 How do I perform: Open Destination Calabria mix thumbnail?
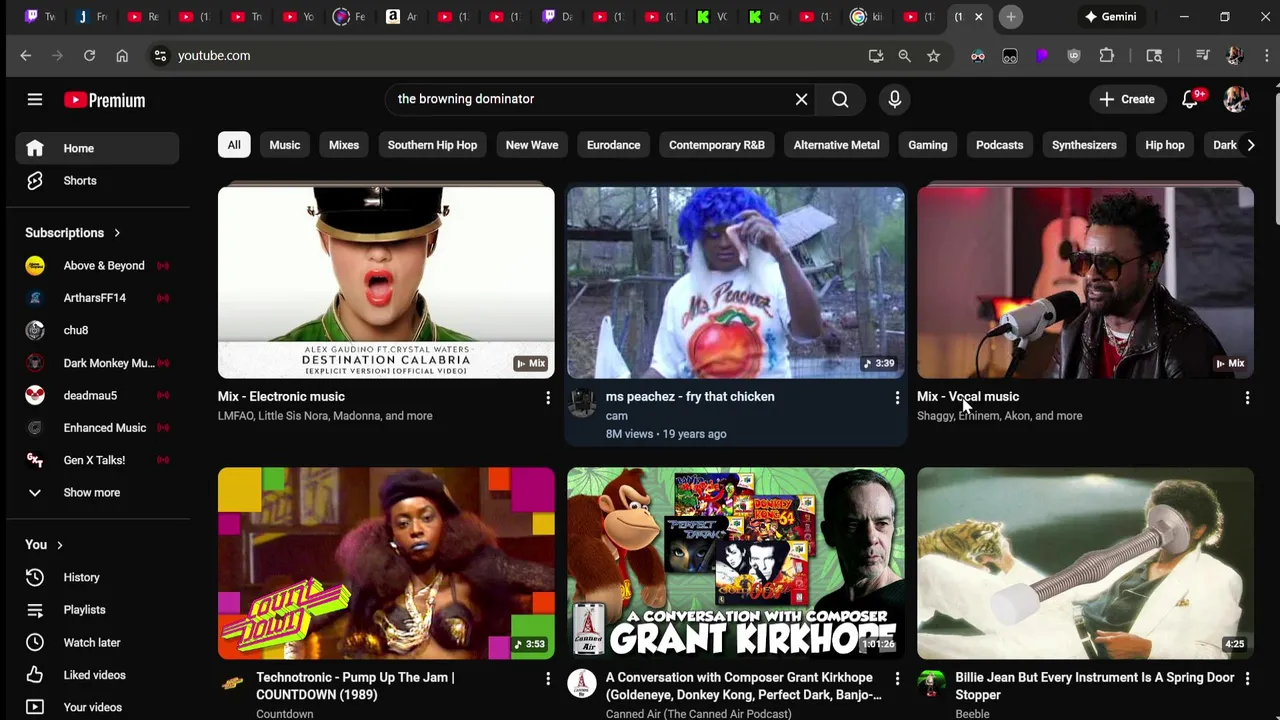pos(386,283)
